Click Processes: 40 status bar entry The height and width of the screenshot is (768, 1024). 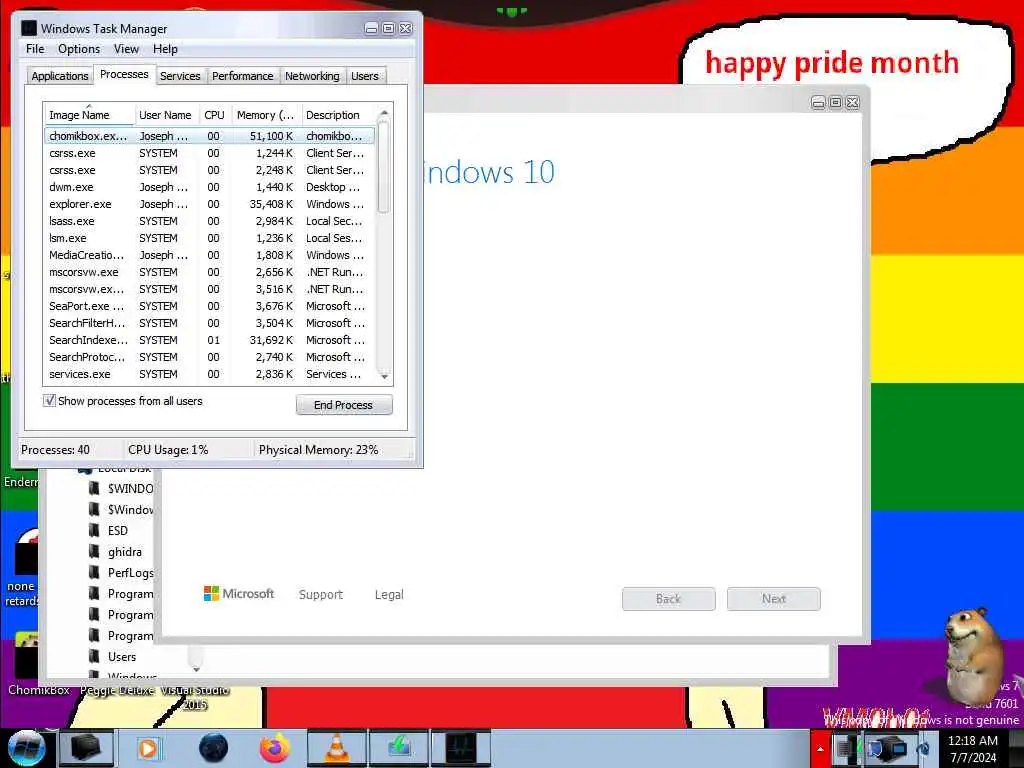point(55,450)
